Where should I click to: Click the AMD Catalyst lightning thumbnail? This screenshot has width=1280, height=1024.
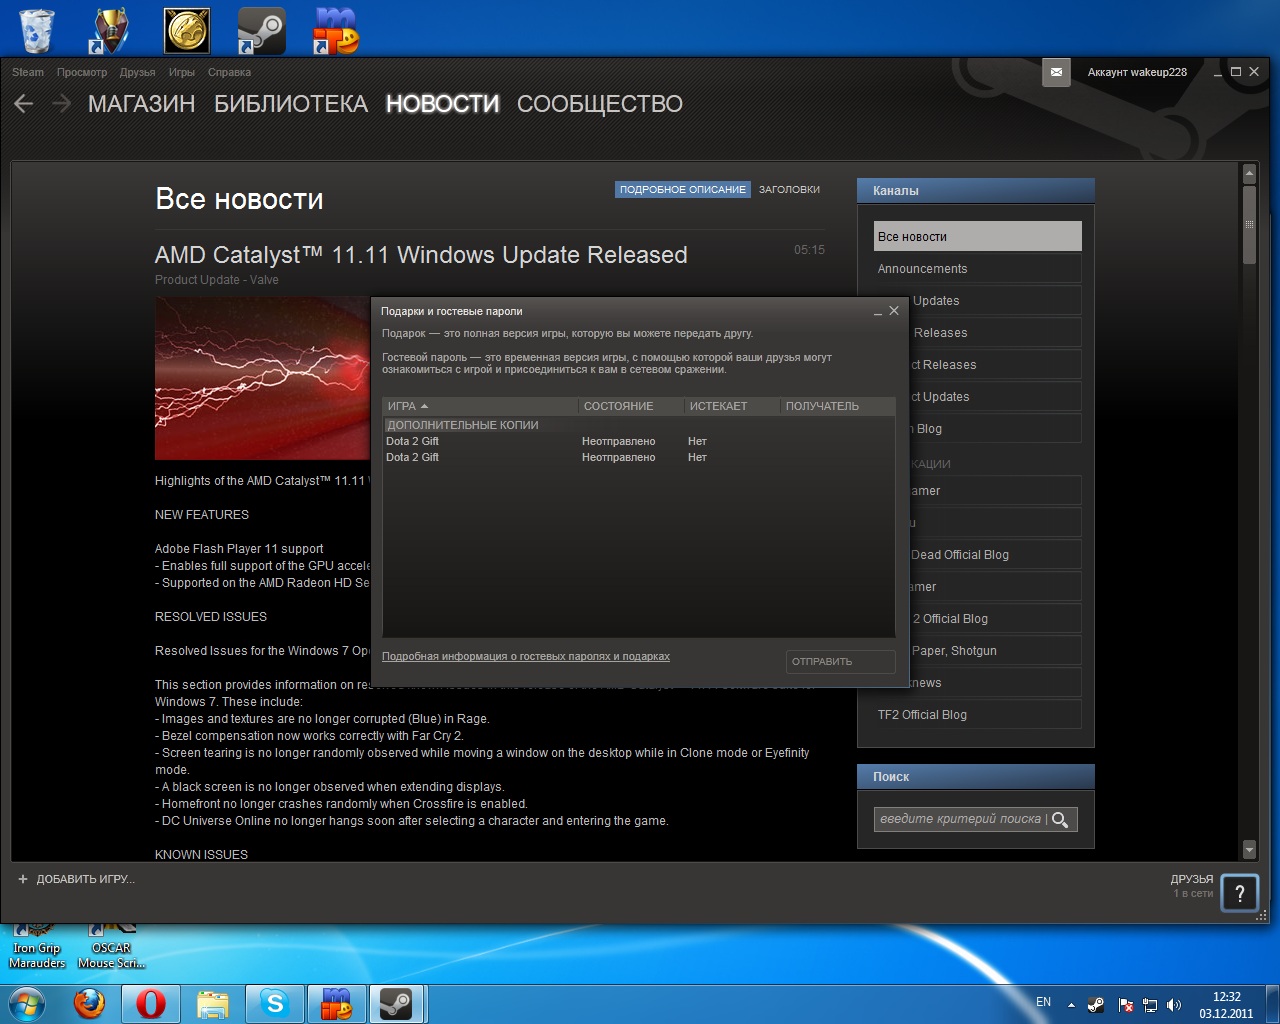[x=263, y=378]
